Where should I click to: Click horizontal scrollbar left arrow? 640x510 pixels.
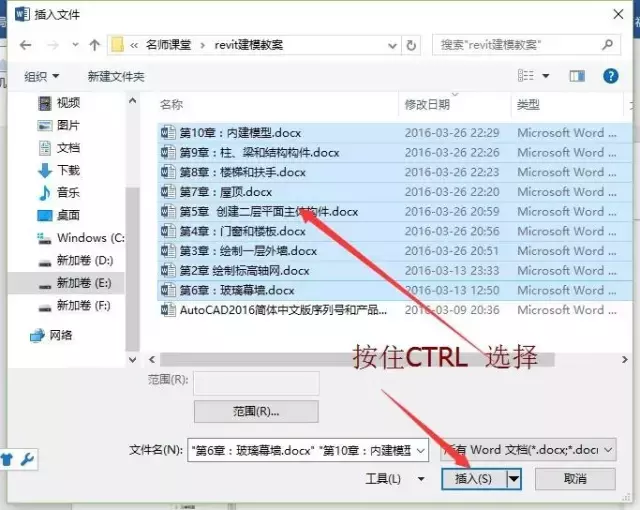(x=152, y=359)
